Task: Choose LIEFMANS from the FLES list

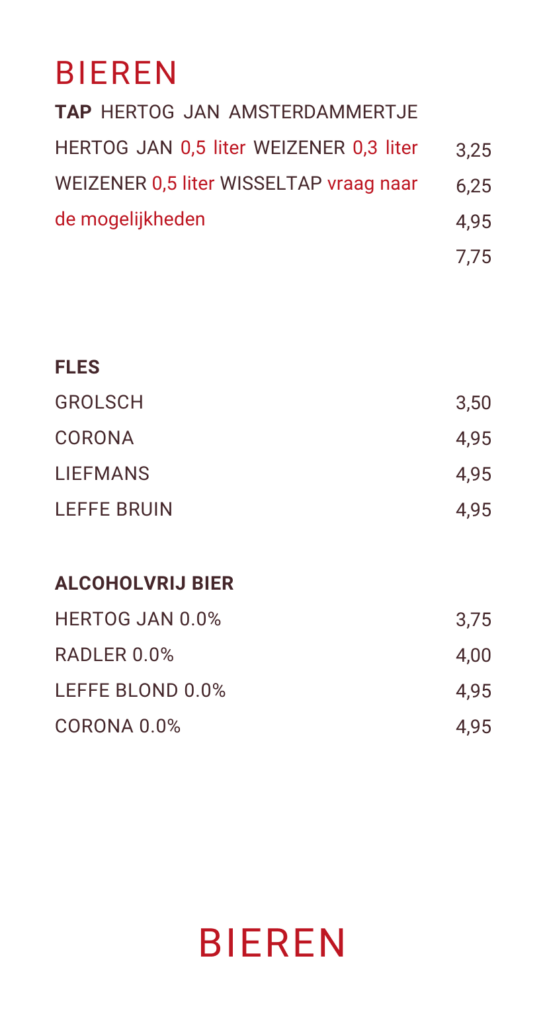Action: coord(102,473)
